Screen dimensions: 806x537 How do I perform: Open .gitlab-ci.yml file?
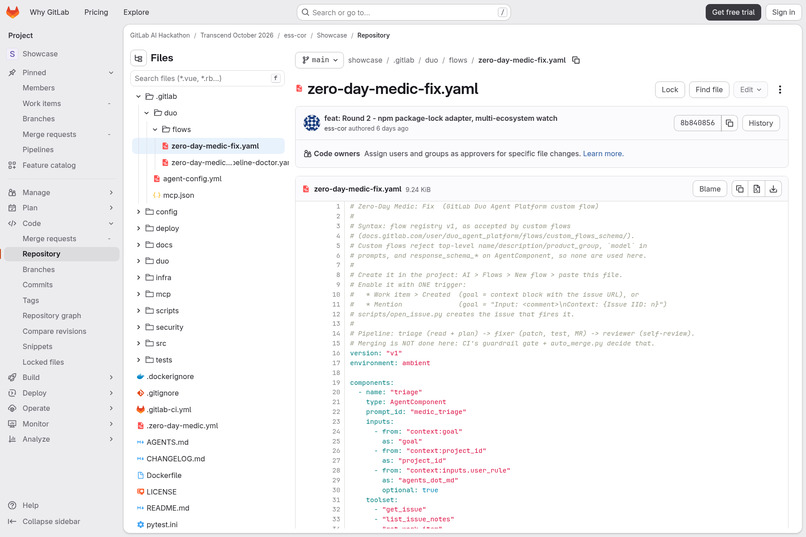(169, 410)
